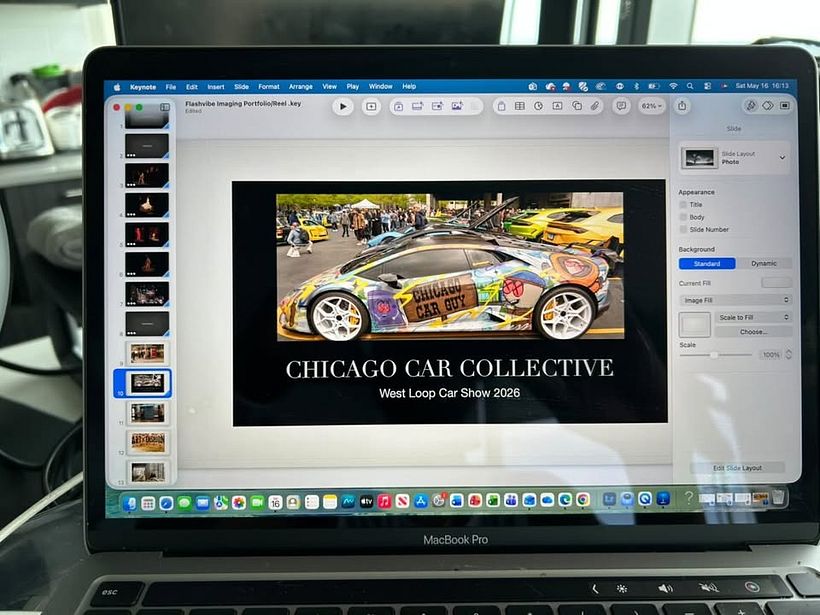Click the Edit Slide Layout button
The image size is (820, 615).
[x=737, y=468]
